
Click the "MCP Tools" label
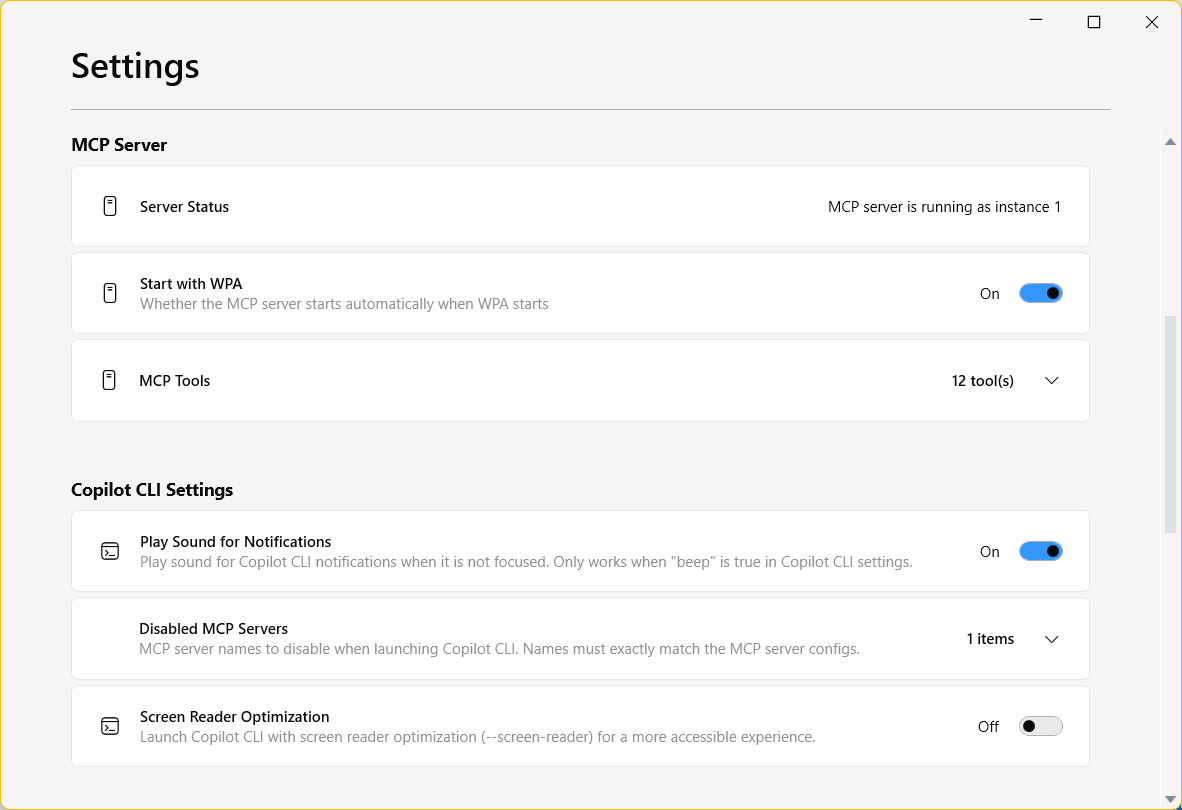[x=174, y=381]
